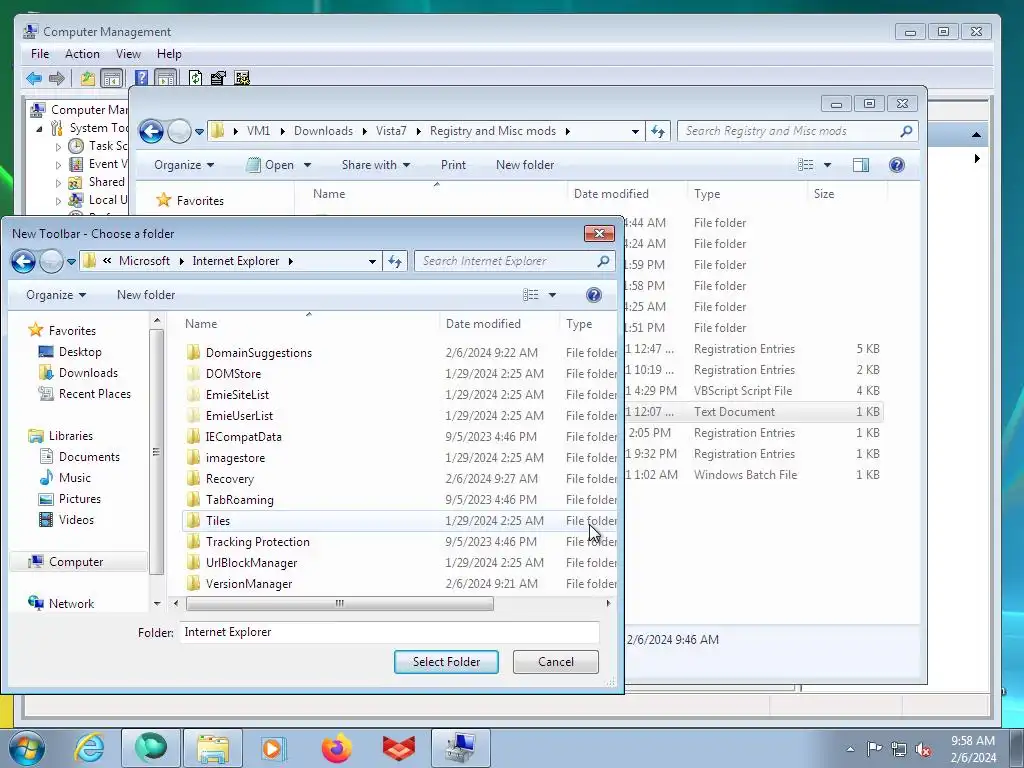Click Select Folder button
Viewport: 1024px width, 768px height.
pyautogui.click(x=446, y=662)
